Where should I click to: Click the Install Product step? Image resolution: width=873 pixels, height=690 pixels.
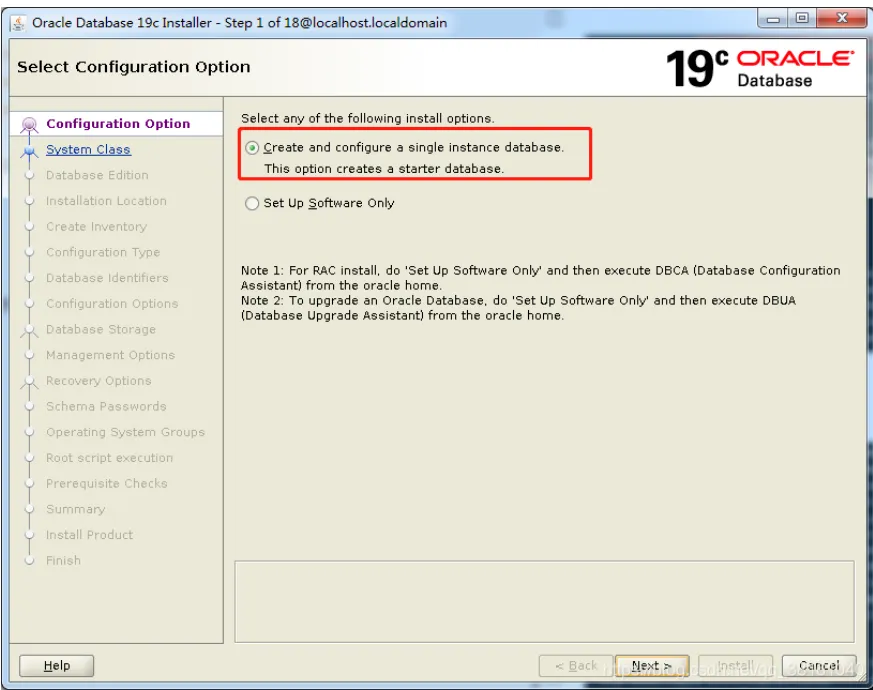coord(89,535)
